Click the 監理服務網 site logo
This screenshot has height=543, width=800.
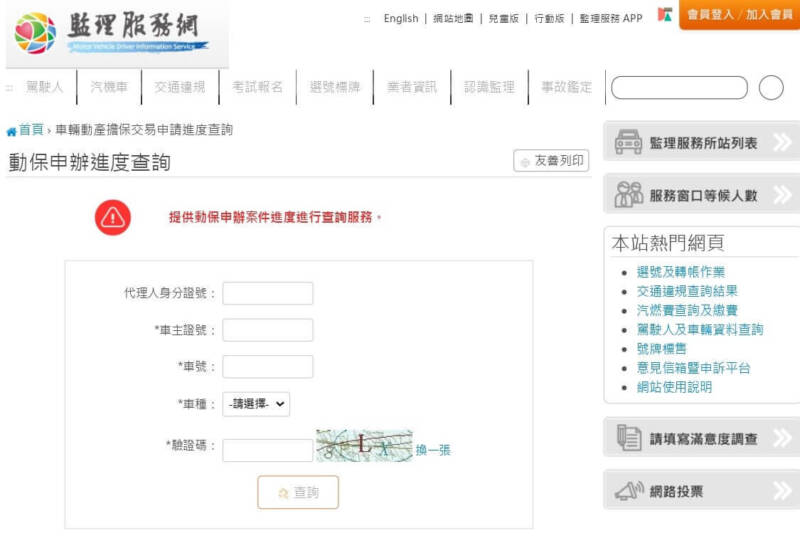tap(112, 34)
